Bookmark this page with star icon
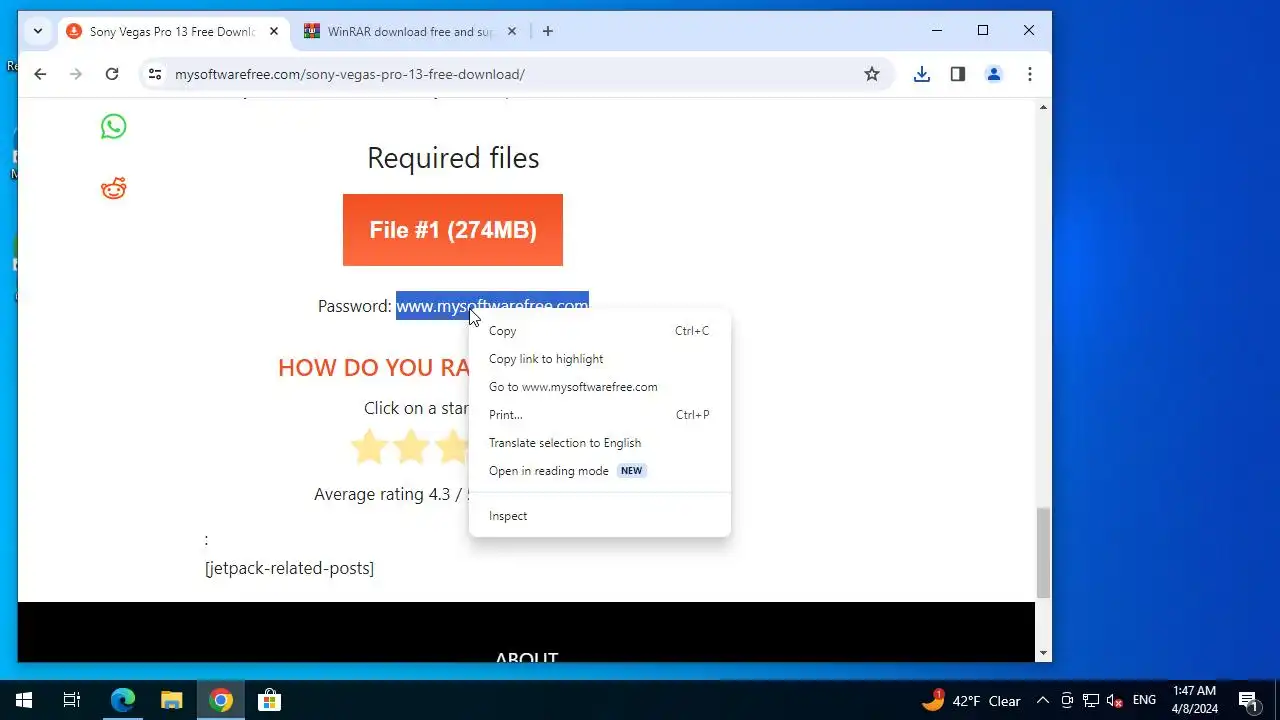 872,74
